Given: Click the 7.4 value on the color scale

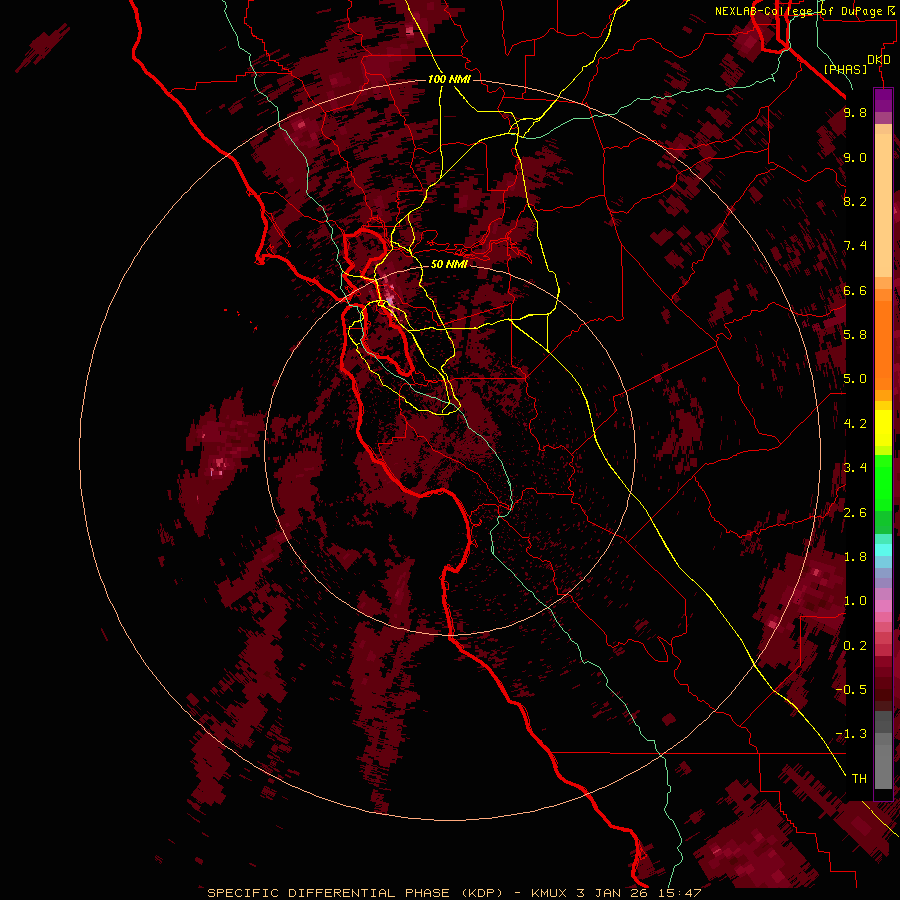Looking at the screenshot, I should click(x=855, y=246).
